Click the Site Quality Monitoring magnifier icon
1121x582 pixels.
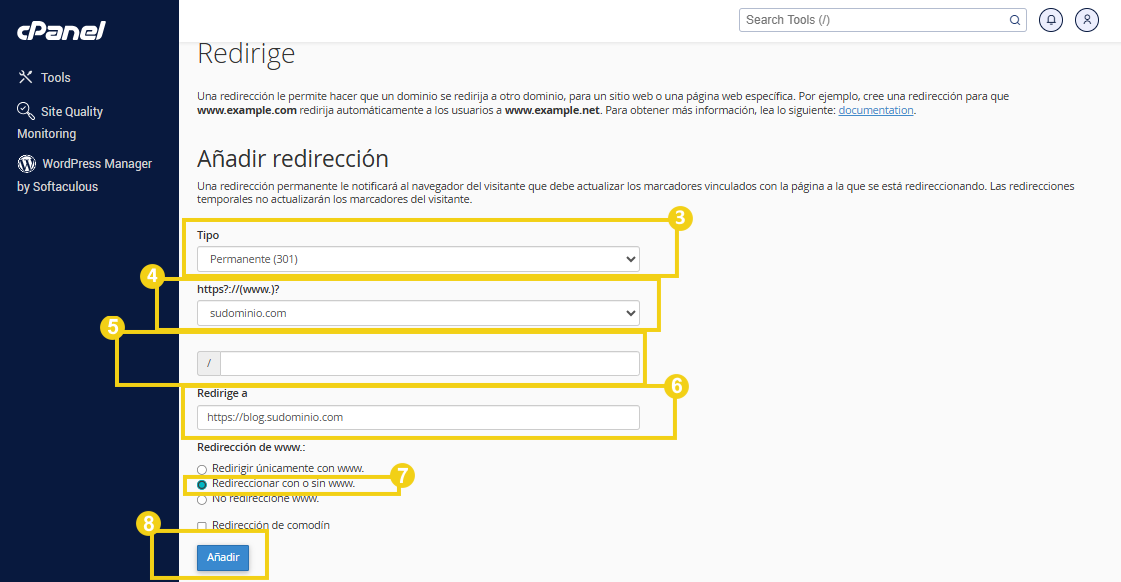26,111
